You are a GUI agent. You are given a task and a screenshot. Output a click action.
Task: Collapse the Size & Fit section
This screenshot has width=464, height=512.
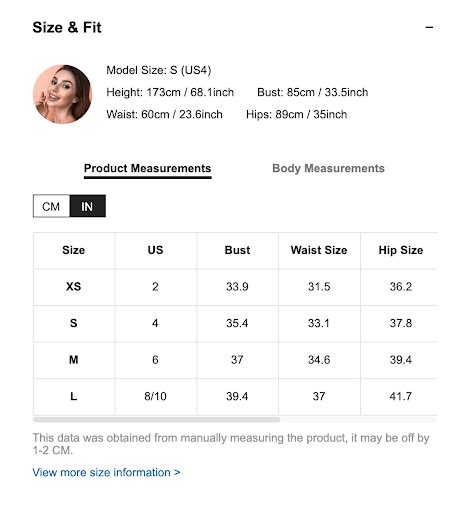[429, 27]
